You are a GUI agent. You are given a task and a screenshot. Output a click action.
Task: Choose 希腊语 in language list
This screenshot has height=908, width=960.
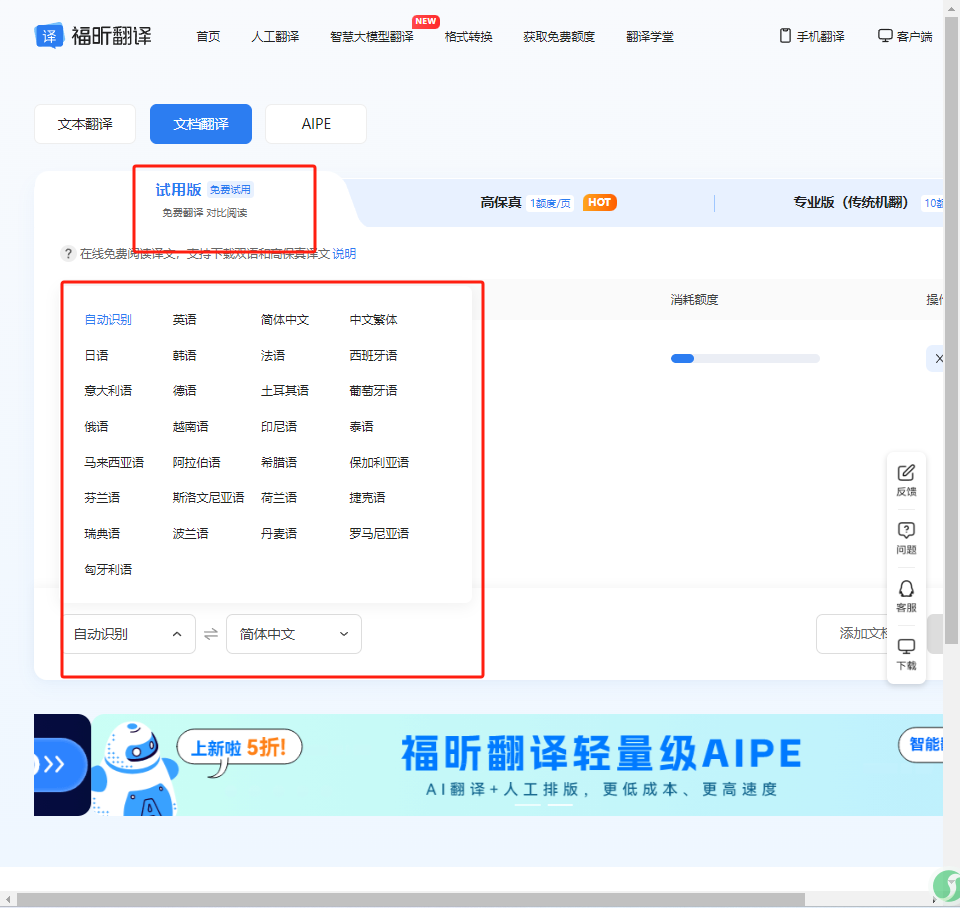[x=279, y=462]
